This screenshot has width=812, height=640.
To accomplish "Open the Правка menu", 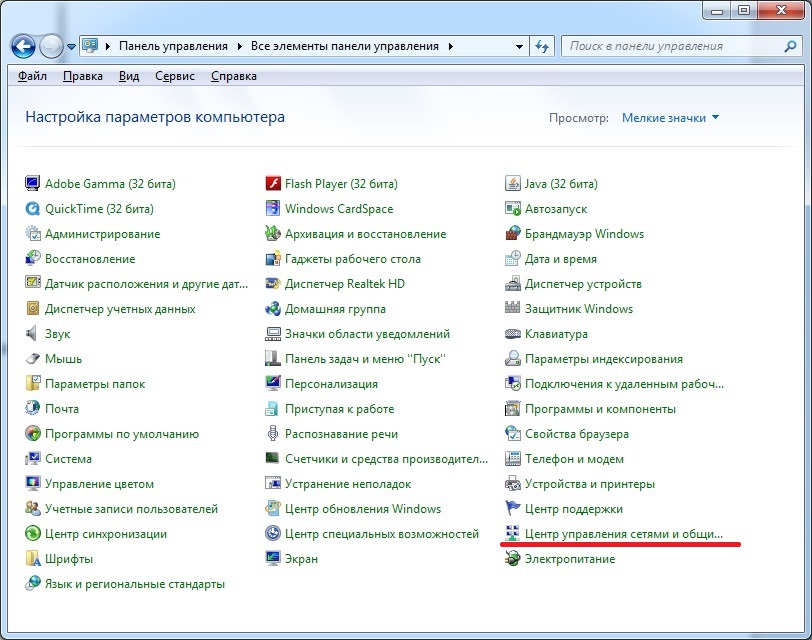I will 83,76.
